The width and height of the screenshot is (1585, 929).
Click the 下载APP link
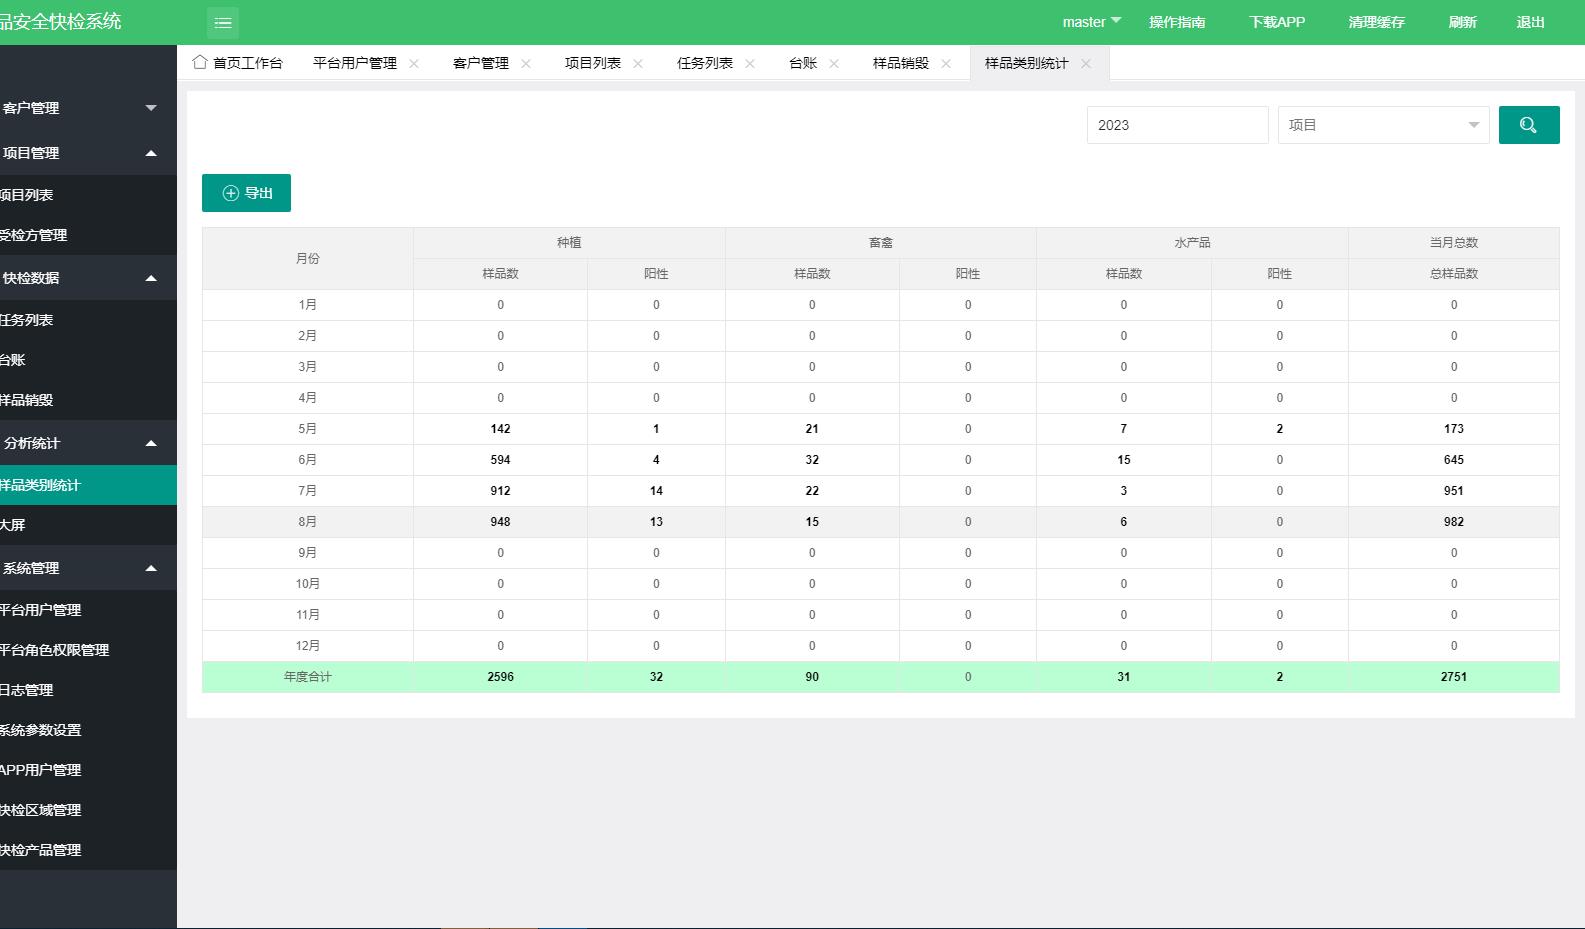[1277, 22]
